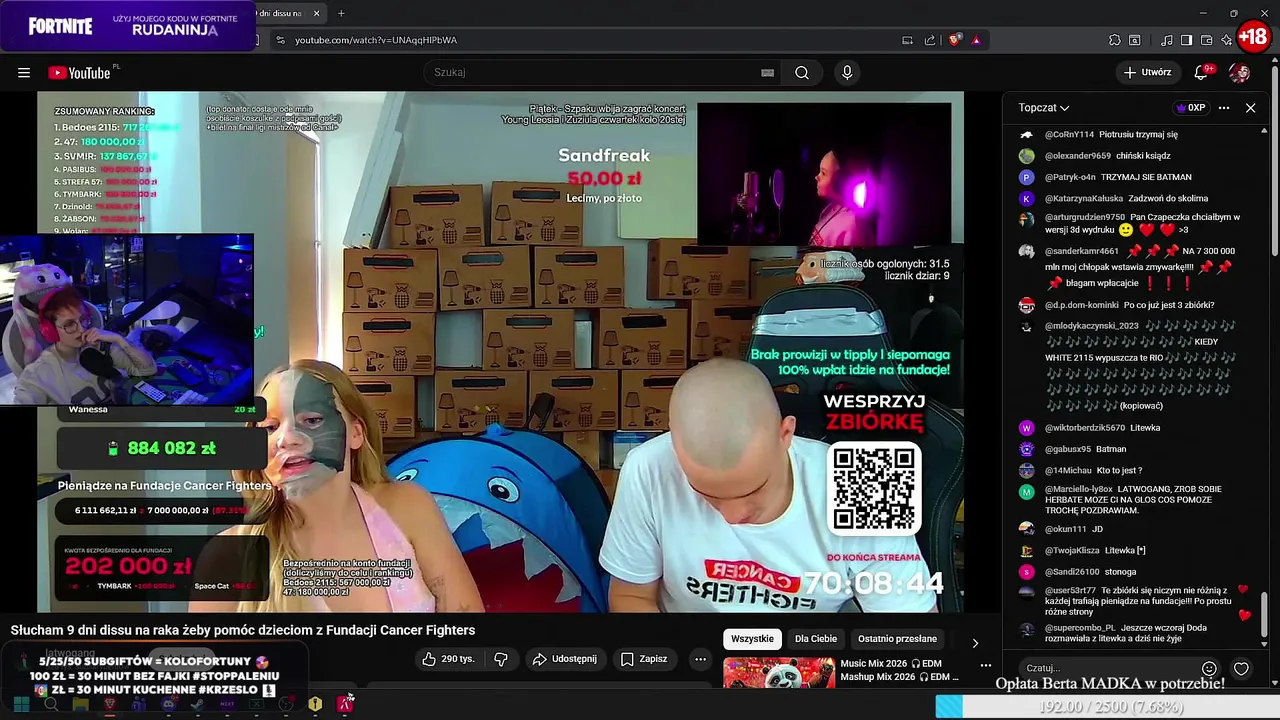
Task: Open the browser extensions puzzle icon
Action: coord(1114,40)
